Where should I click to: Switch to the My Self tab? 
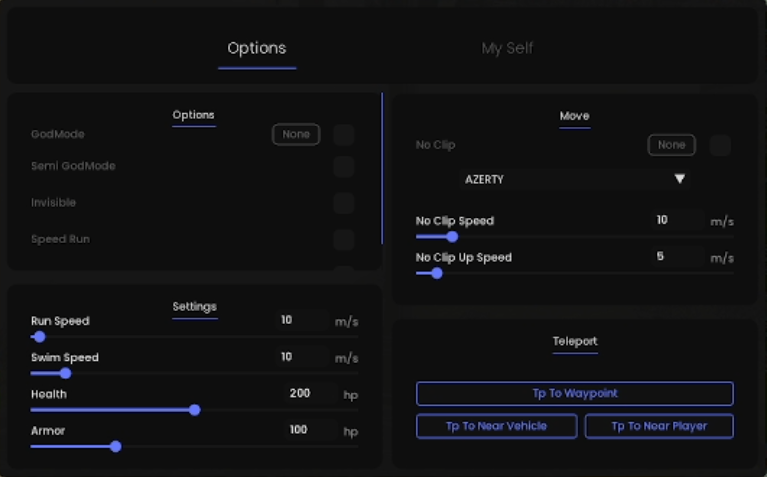507,48
